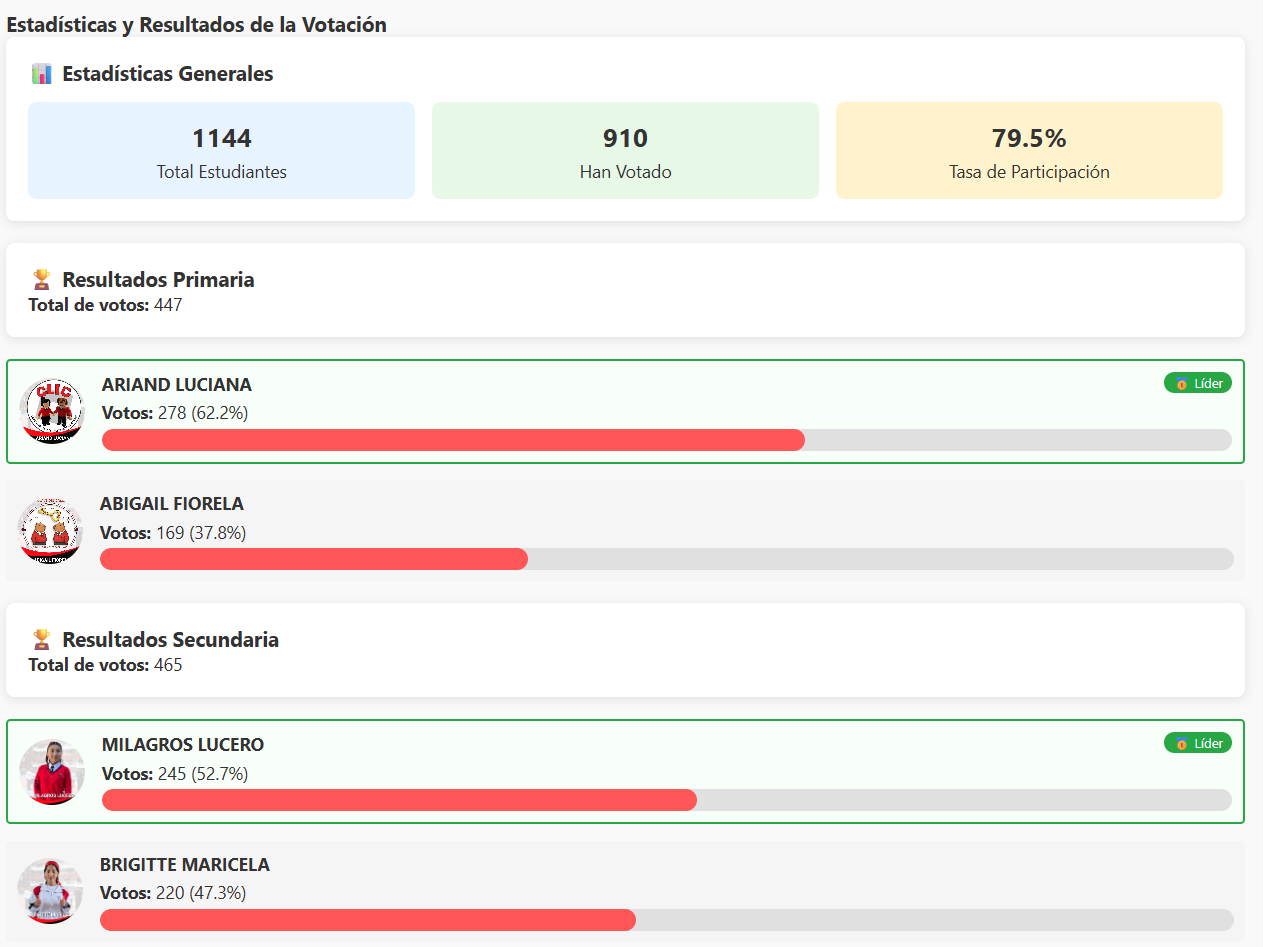Click the medal icon in Ariand Luciana's Líder badge

pos(1181,384)
